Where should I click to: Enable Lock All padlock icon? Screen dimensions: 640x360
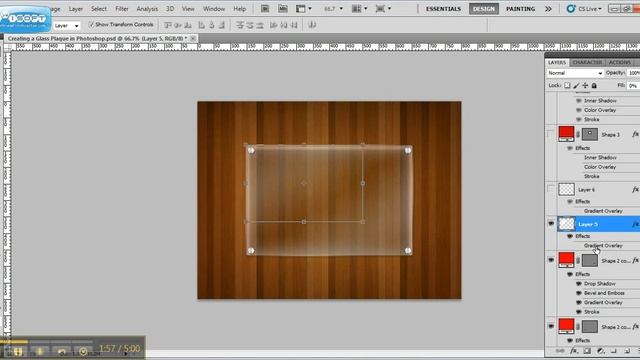click(594, 85)
